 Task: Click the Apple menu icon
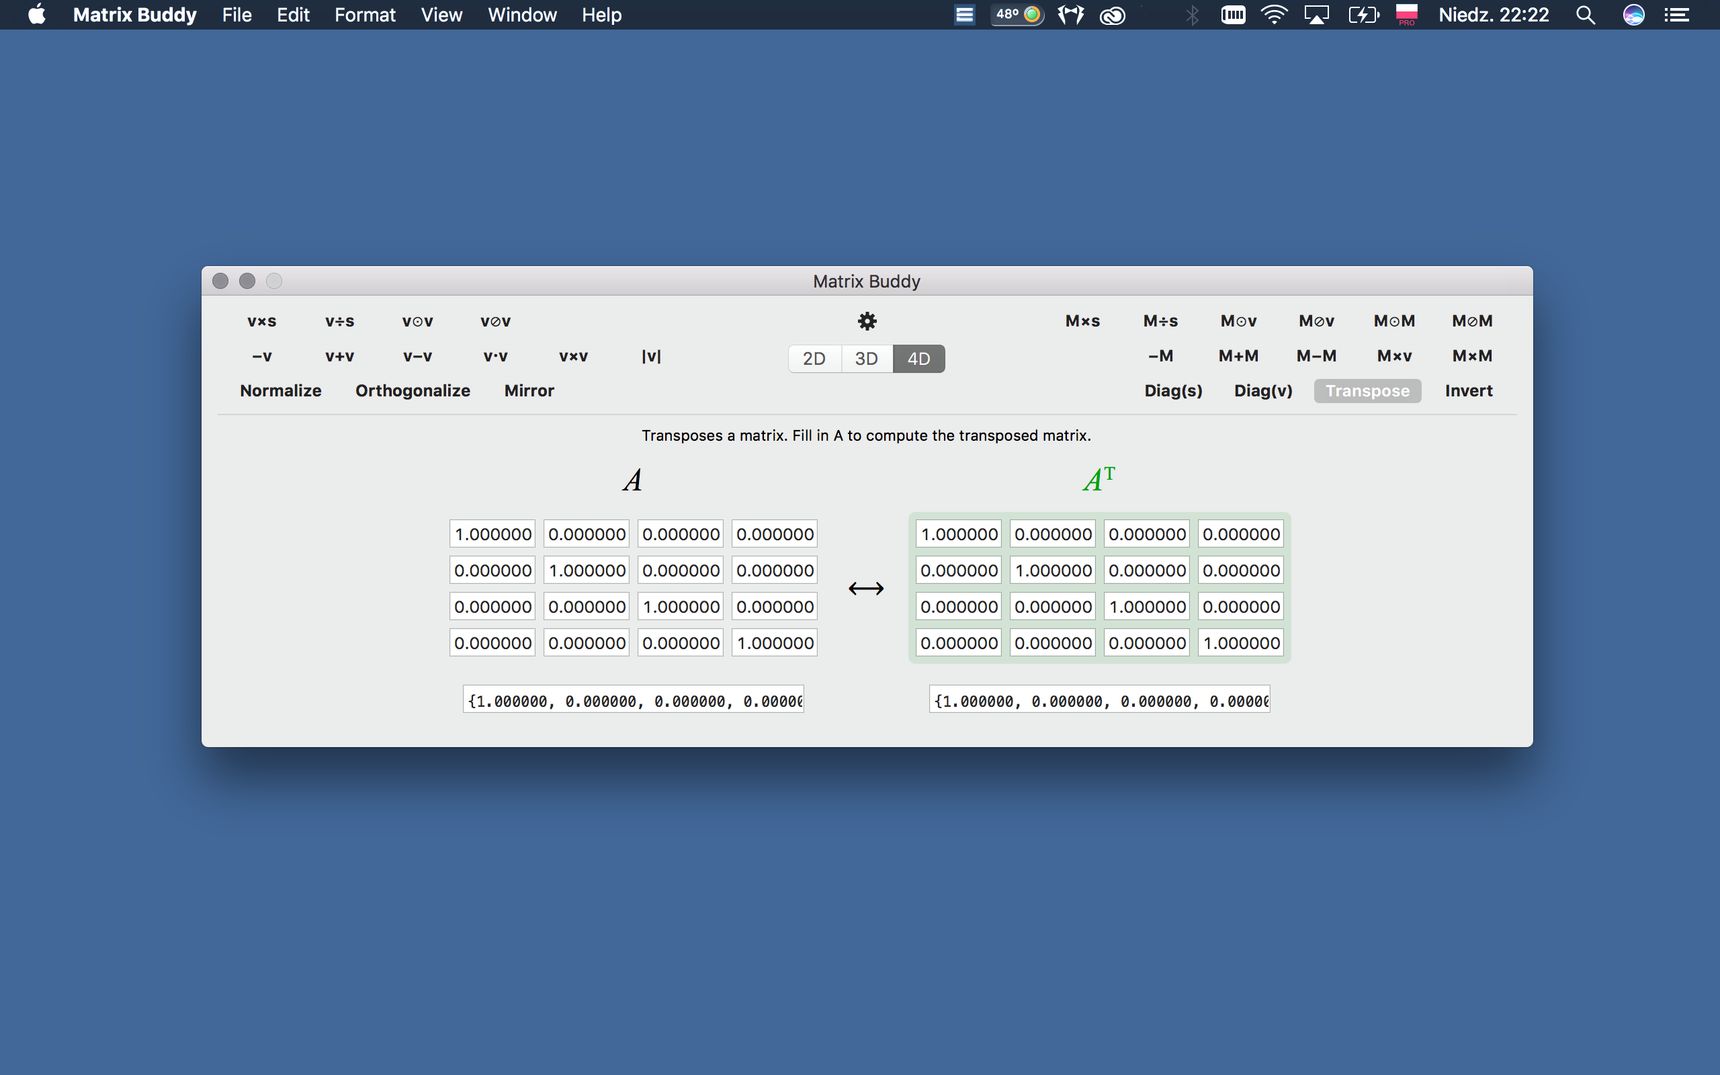tap(37, 14)
